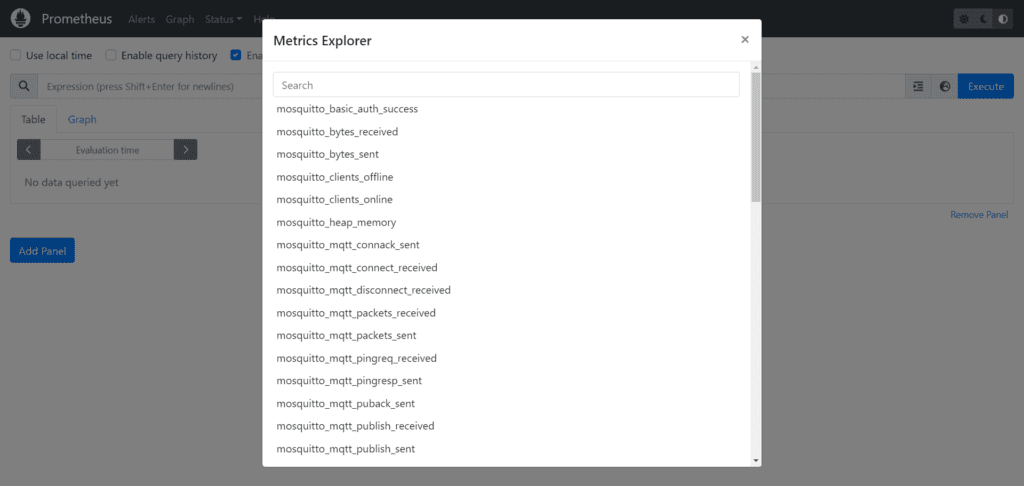
Task: Select the Graph panel tab
Action: point(82,120)
